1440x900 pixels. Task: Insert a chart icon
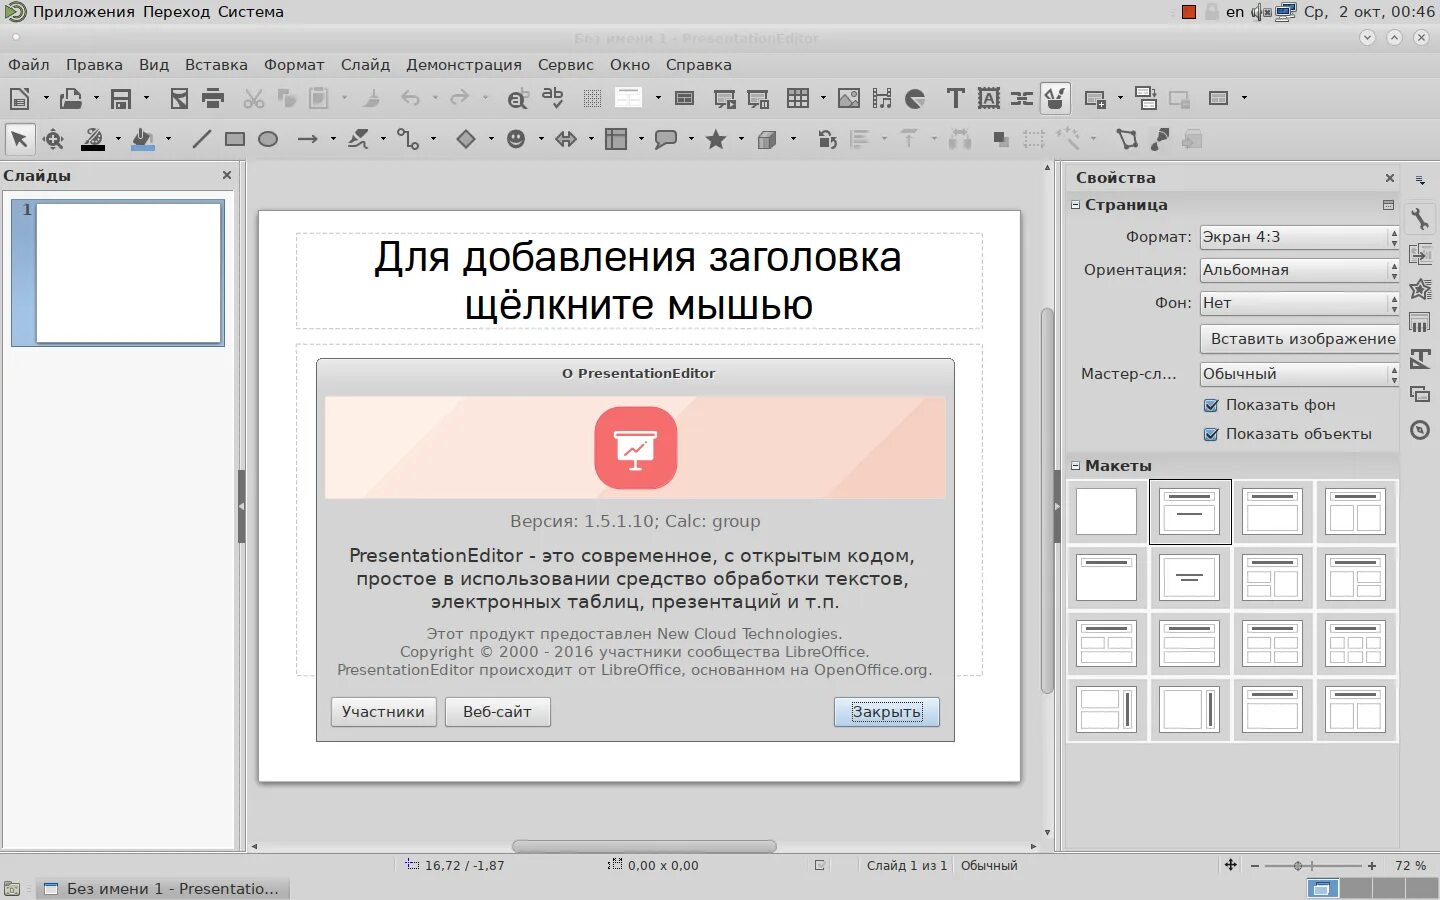tap(915, 98)
